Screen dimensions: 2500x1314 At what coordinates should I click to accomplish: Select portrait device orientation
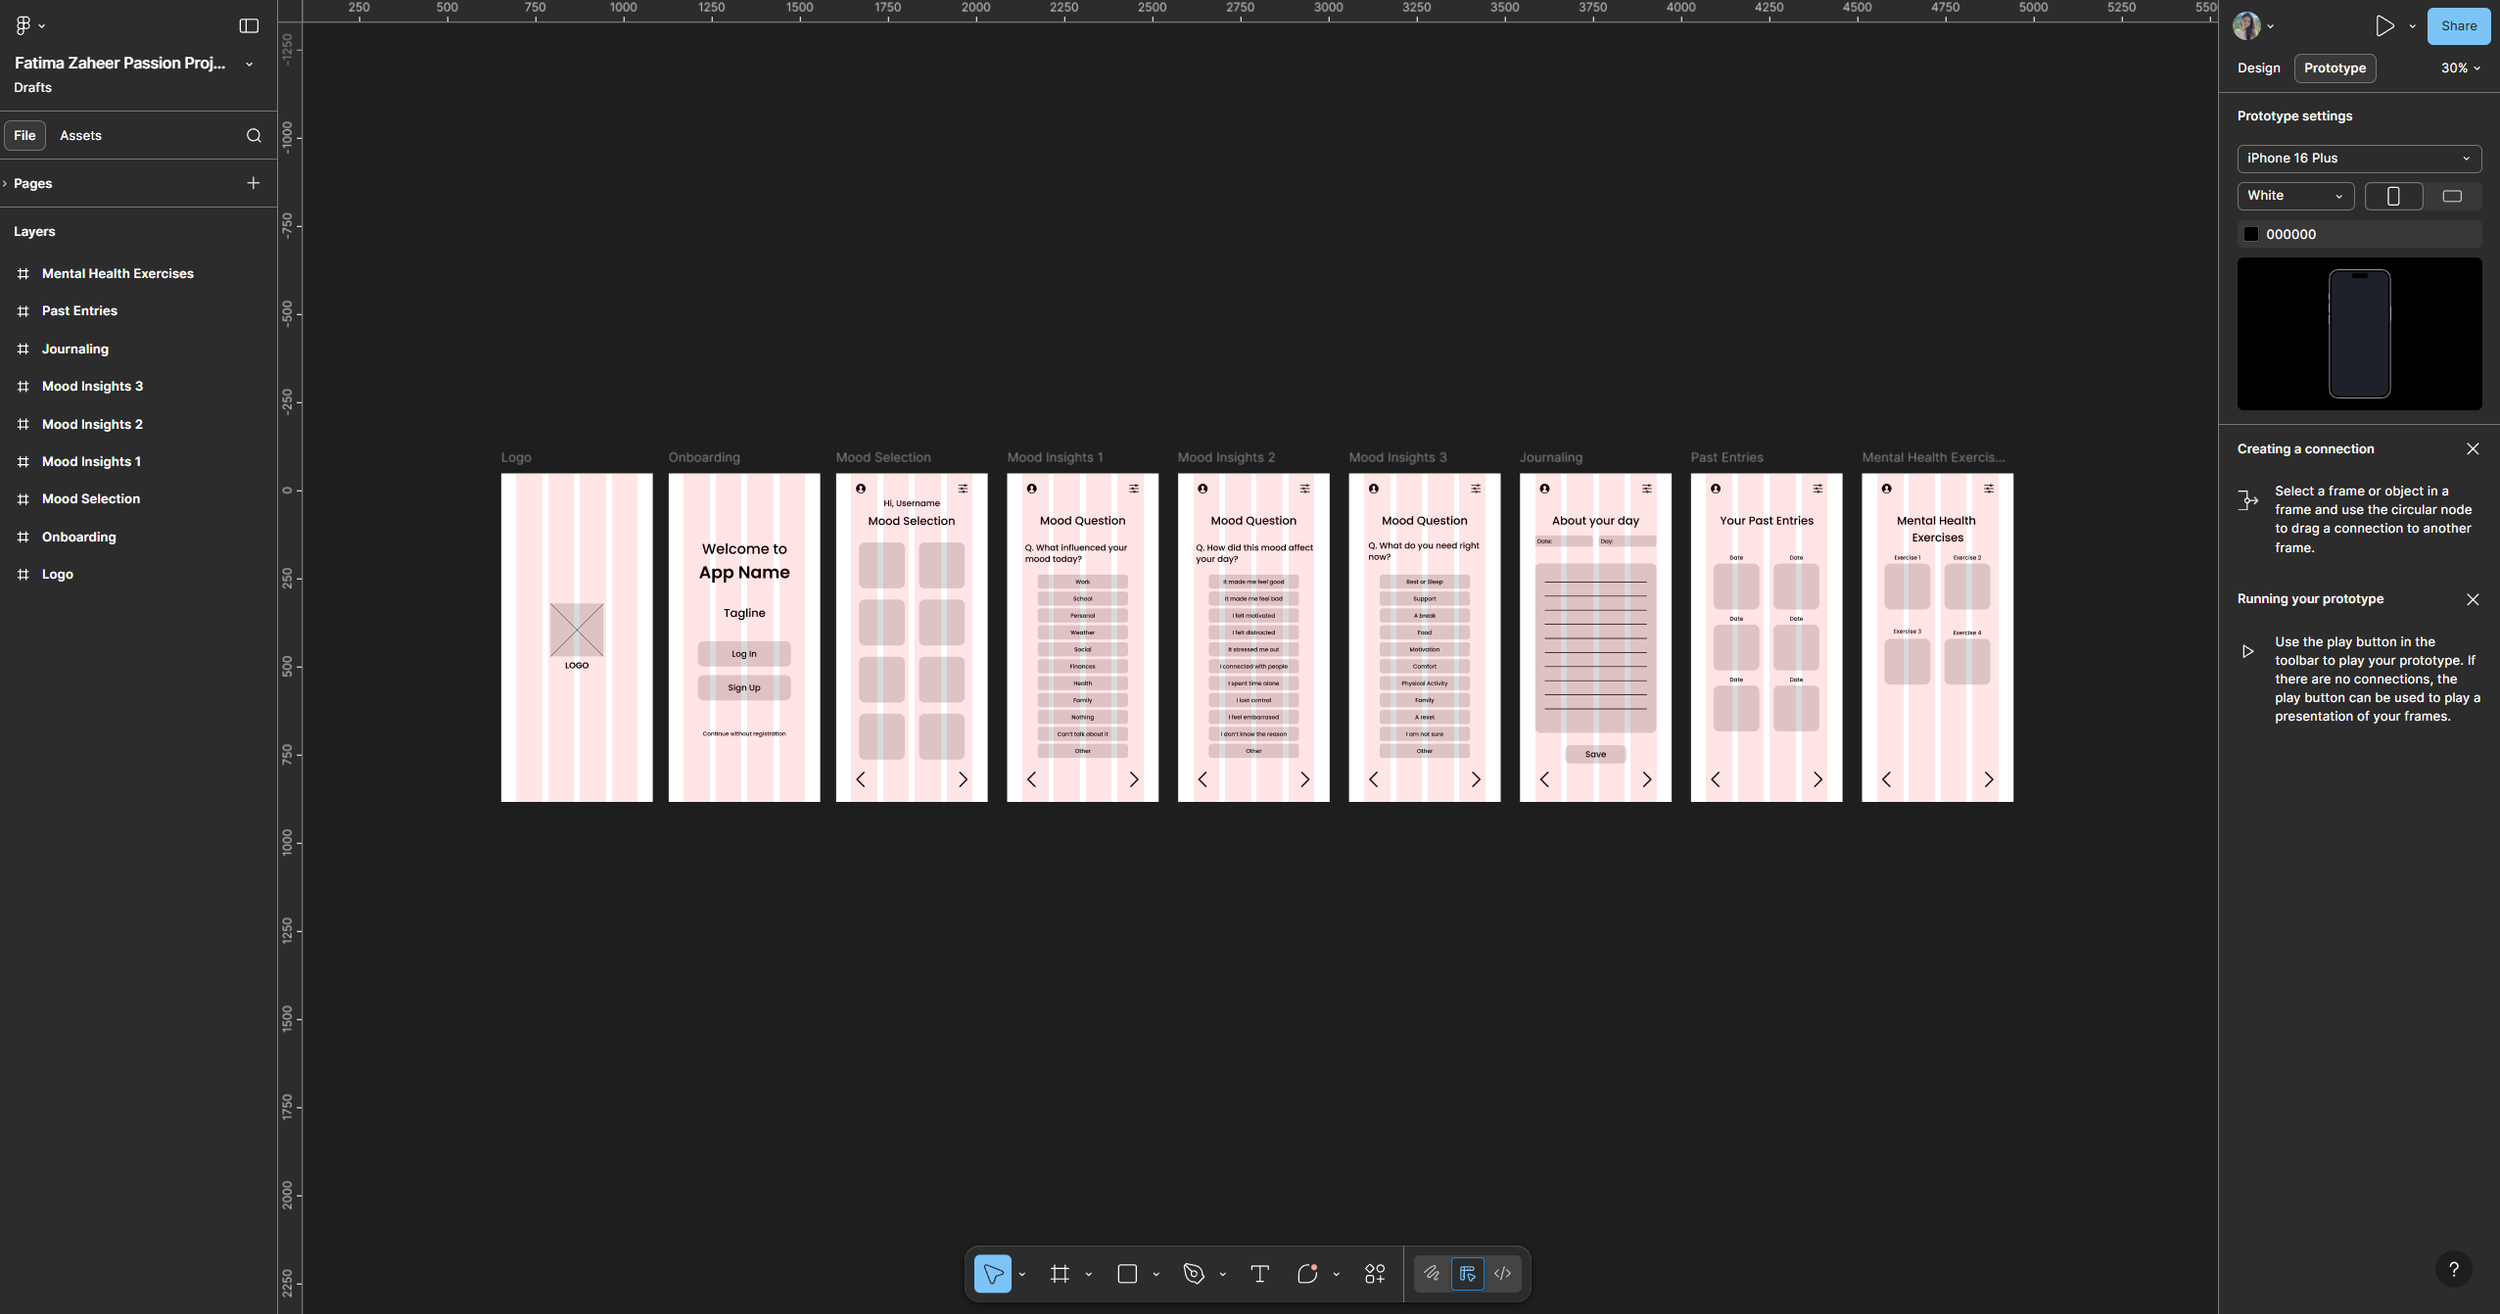tap(2393, 196)
